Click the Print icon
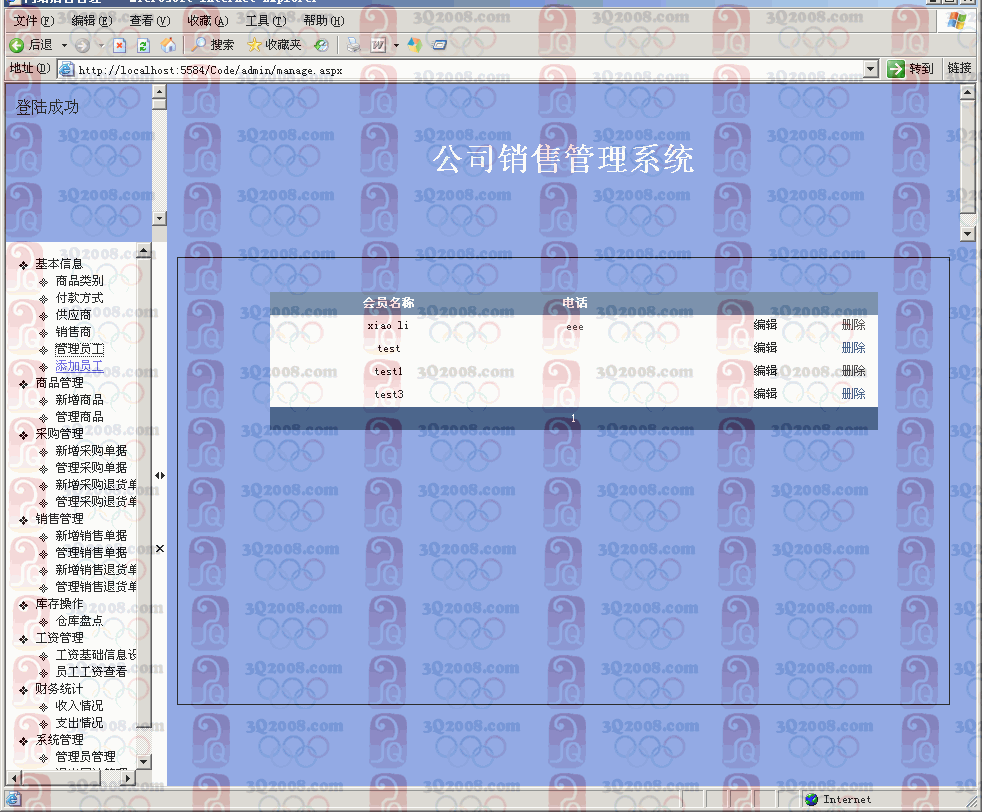This screenshot has height=812, width=982. (x=354, y=45)
